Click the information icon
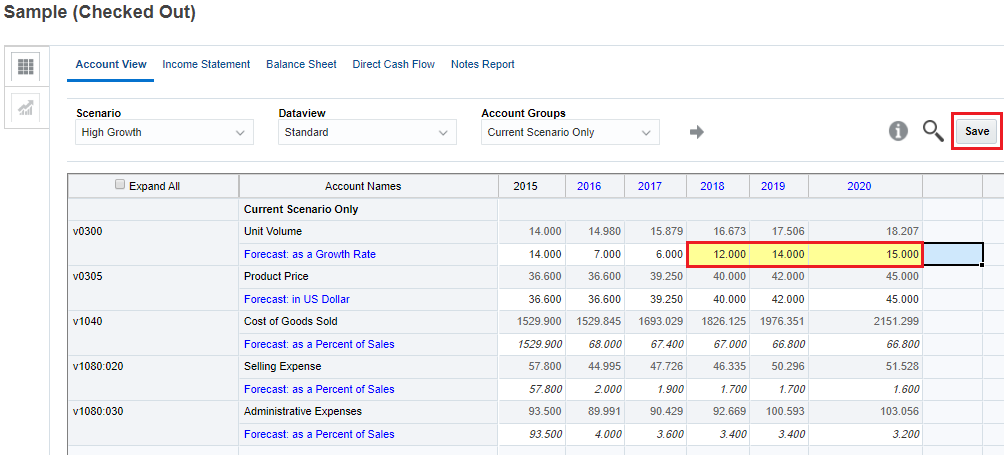Image resolution: width=1004 pixels, height=455 pixels. pos(898,131)
